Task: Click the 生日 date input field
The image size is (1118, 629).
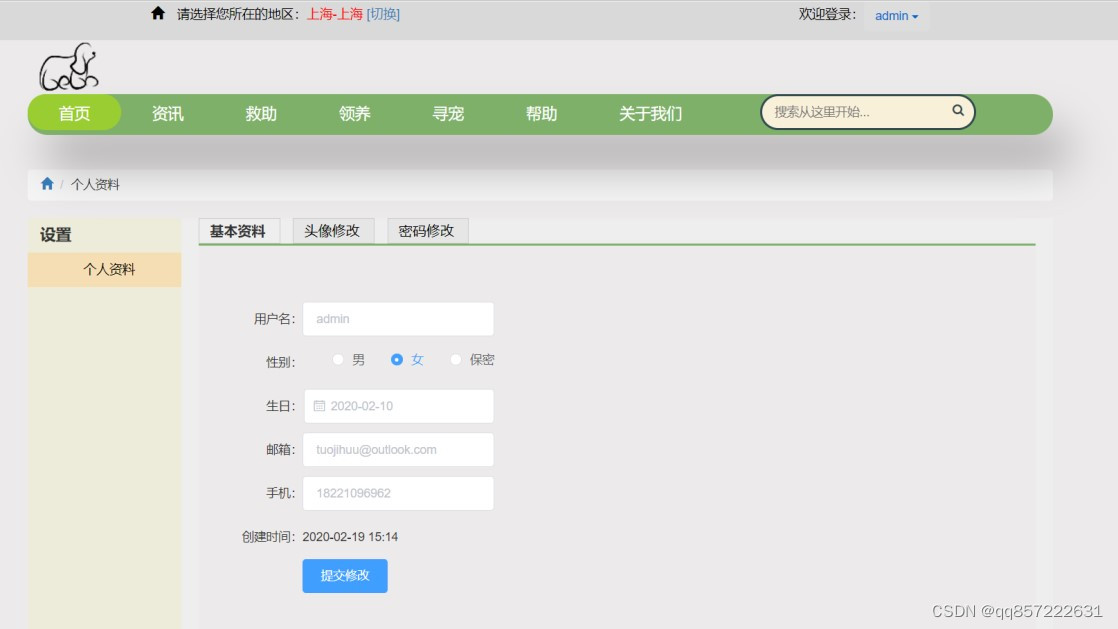Action: pyautogui.click(x=398, y=406)
